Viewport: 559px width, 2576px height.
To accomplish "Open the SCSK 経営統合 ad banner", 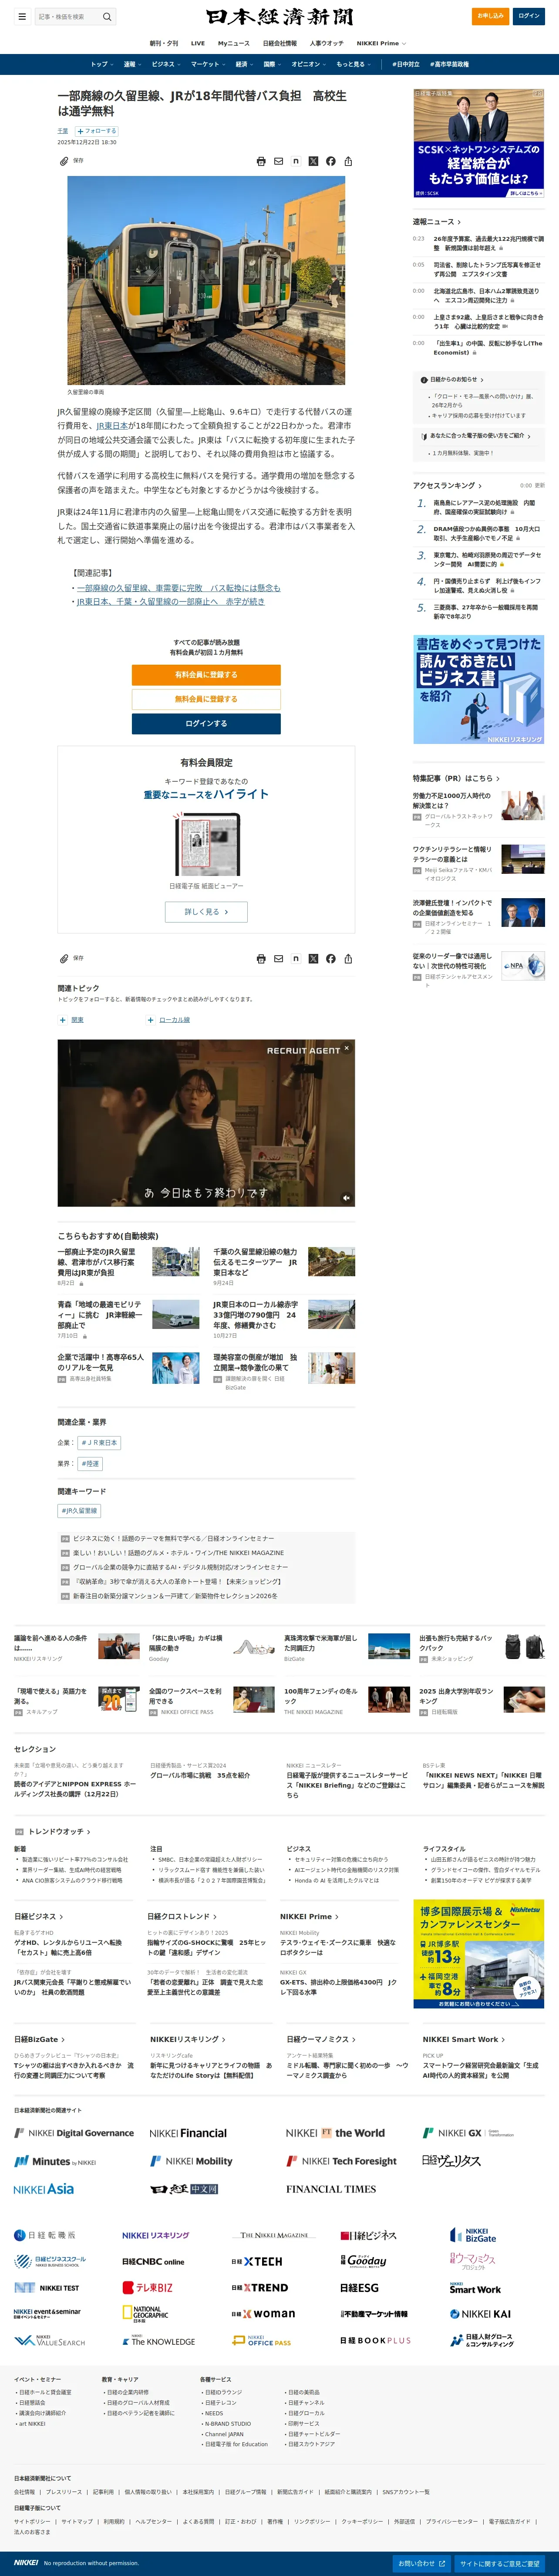I will coord(479,143).
